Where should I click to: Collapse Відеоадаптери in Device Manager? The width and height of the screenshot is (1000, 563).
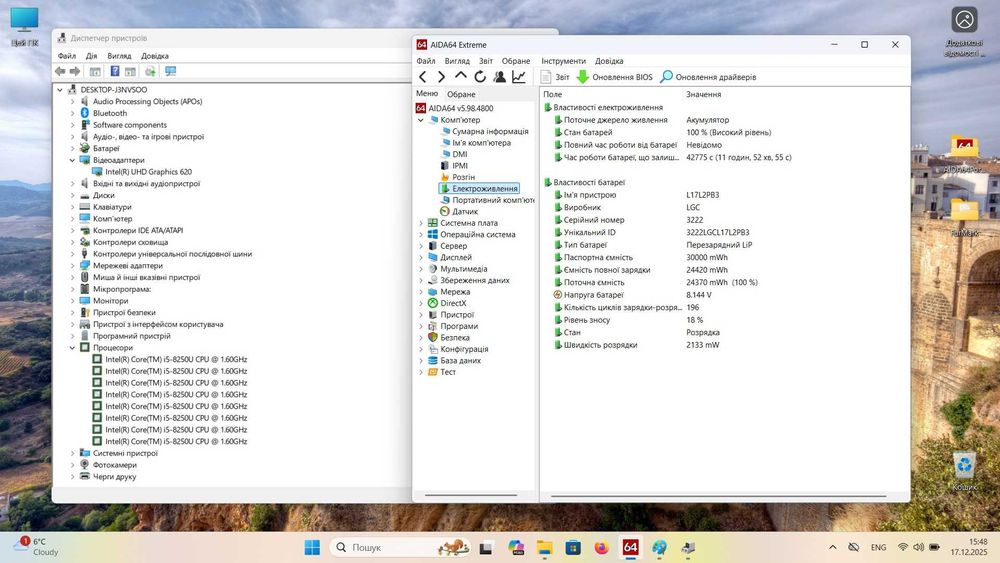pyautogui.click(x=72, y=160)
